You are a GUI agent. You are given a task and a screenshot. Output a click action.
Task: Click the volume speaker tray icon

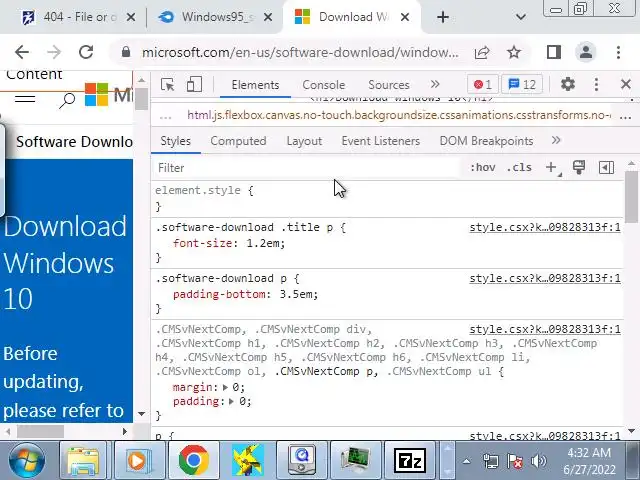click(x=538, y=462)
